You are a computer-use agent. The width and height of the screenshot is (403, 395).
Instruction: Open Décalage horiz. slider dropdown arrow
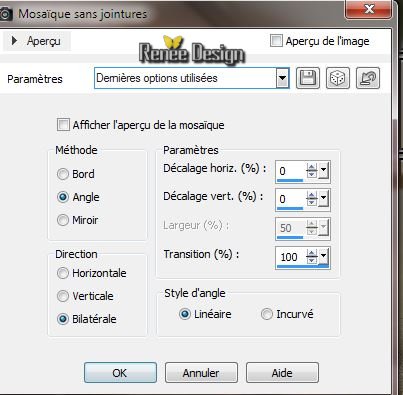tap(323, 171)
